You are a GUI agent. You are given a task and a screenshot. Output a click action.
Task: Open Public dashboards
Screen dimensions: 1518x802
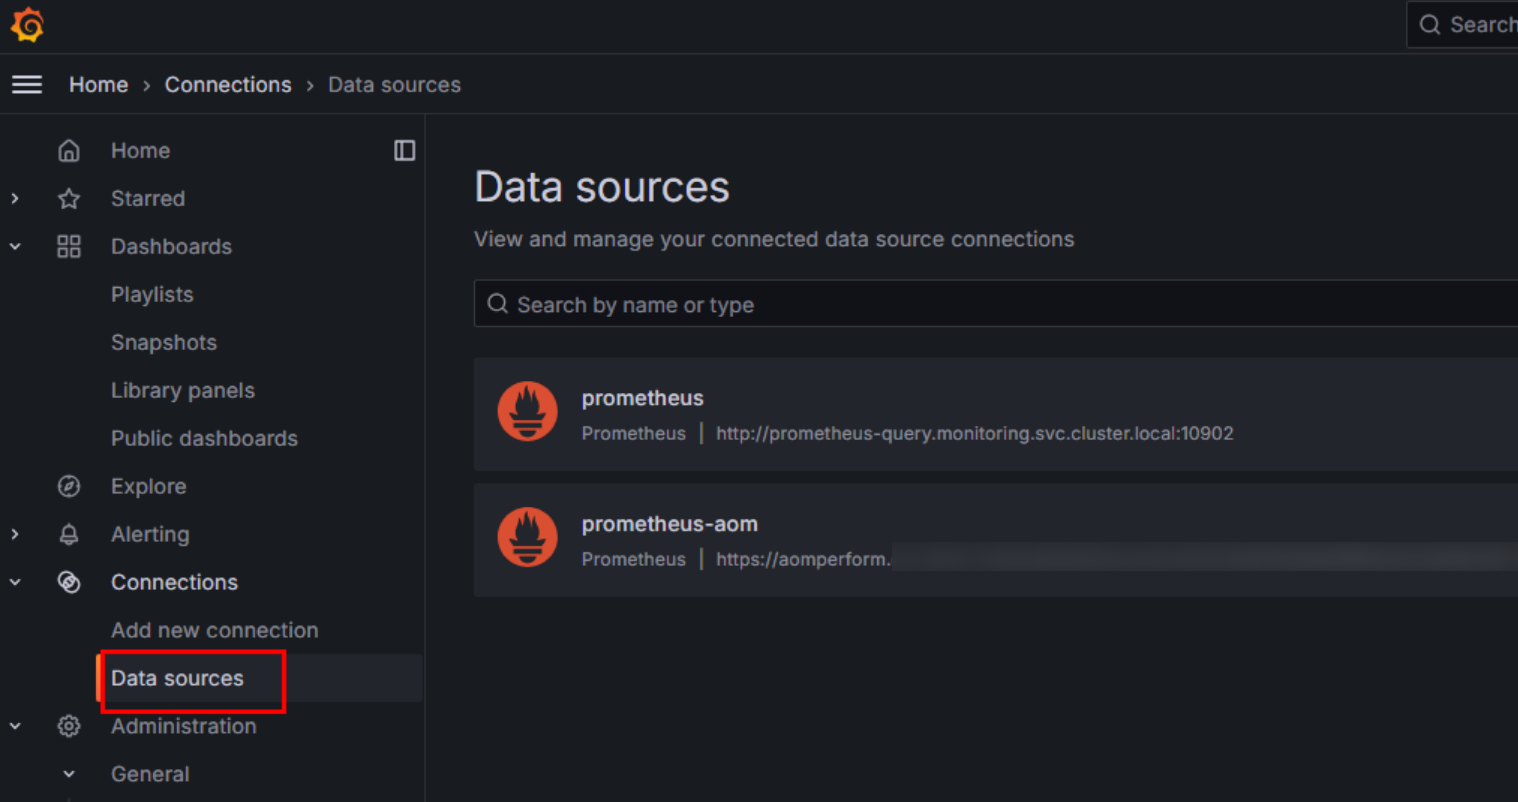(204, 439)
